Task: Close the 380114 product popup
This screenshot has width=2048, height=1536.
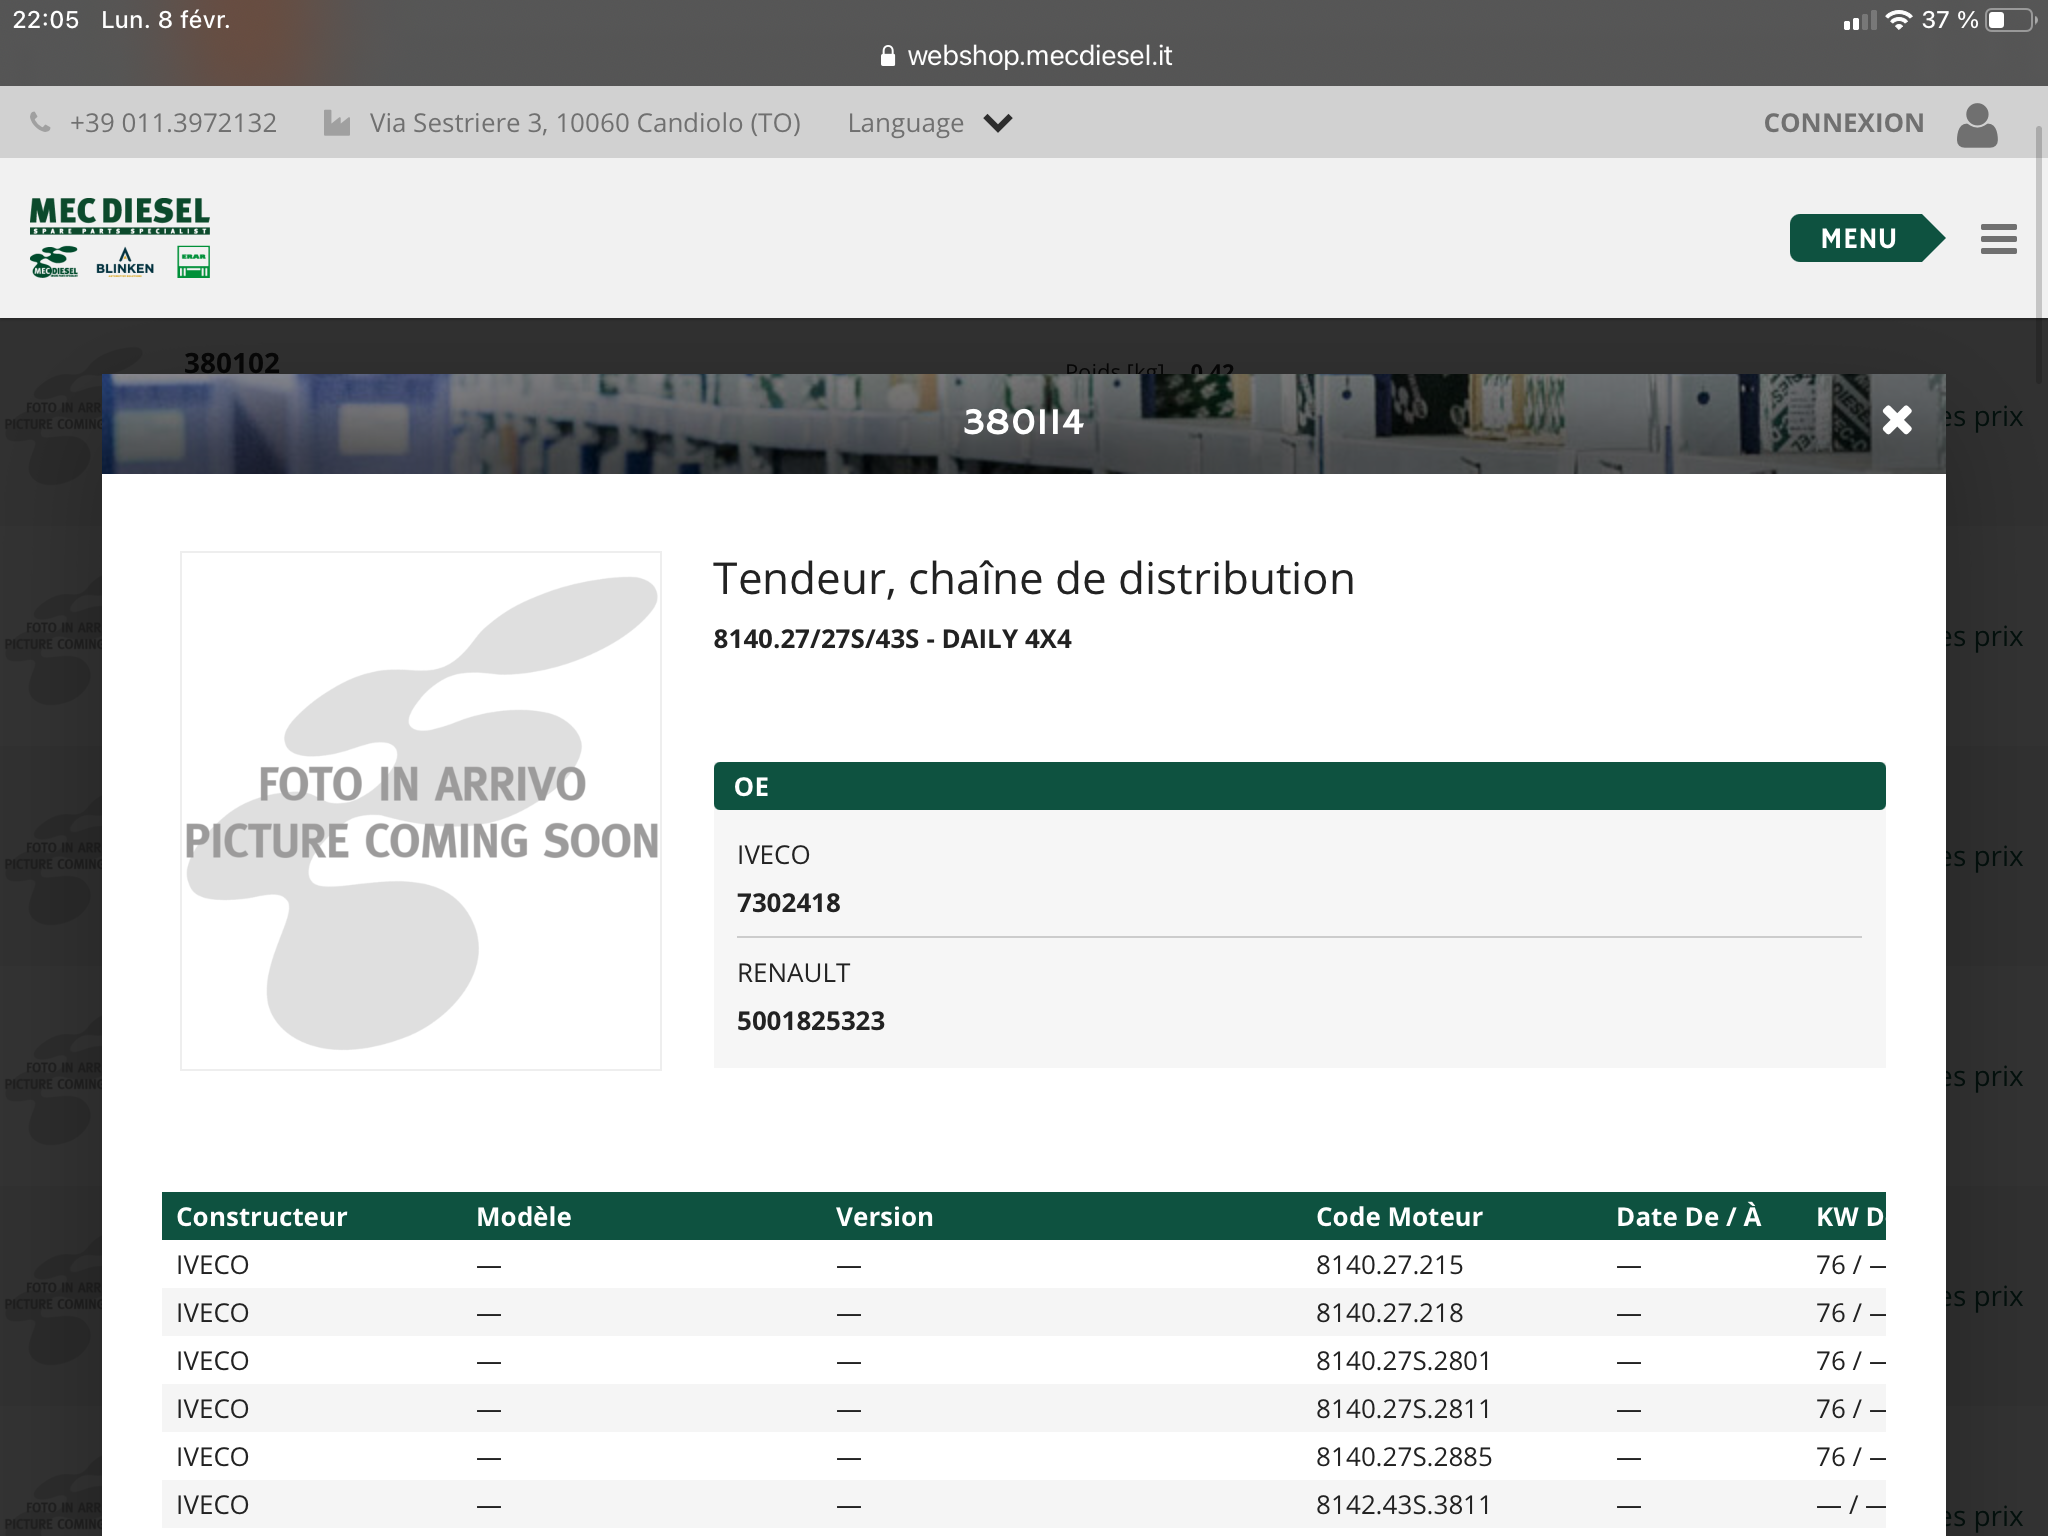Action: click(x=1896, y=420)
